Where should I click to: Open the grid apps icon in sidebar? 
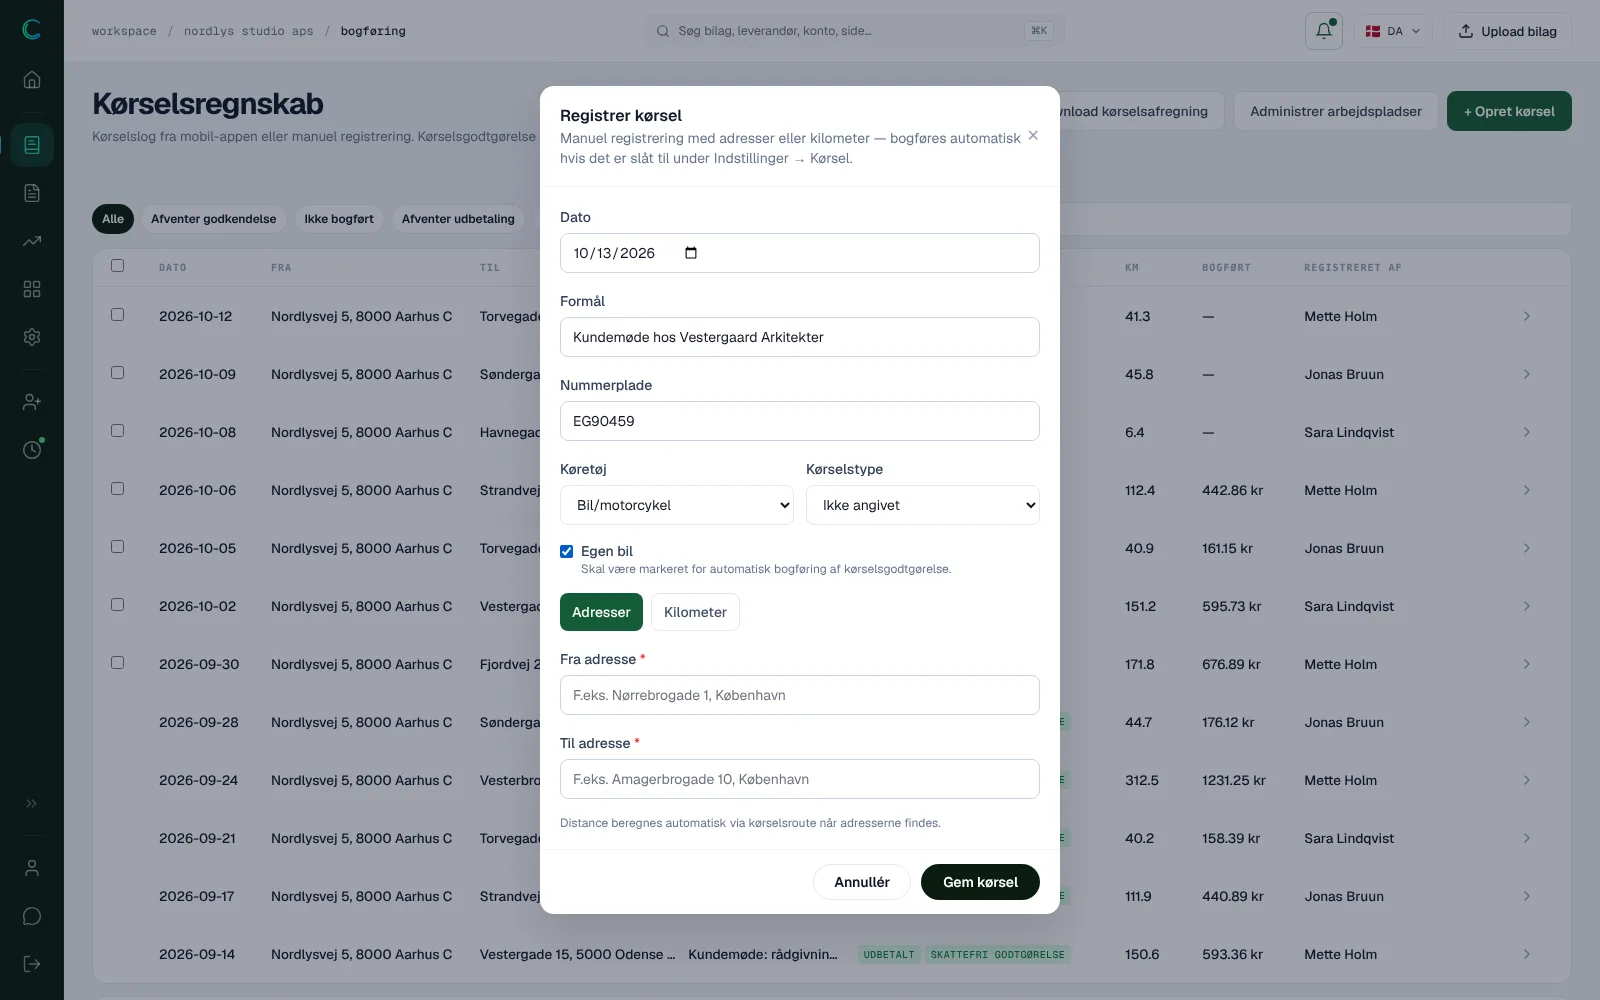[32, 289]
